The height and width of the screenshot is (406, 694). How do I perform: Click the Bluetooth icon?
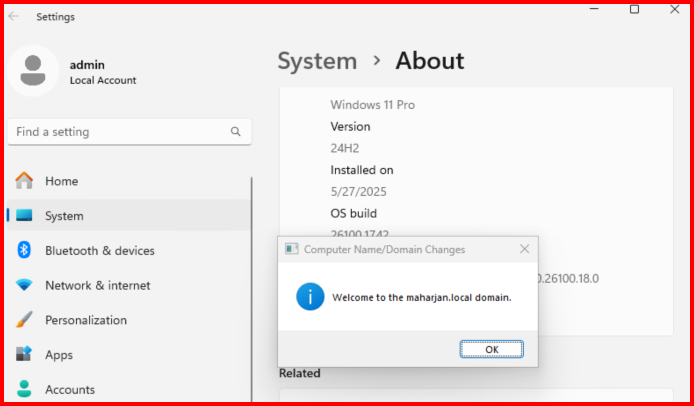click(x=24, y=250)
